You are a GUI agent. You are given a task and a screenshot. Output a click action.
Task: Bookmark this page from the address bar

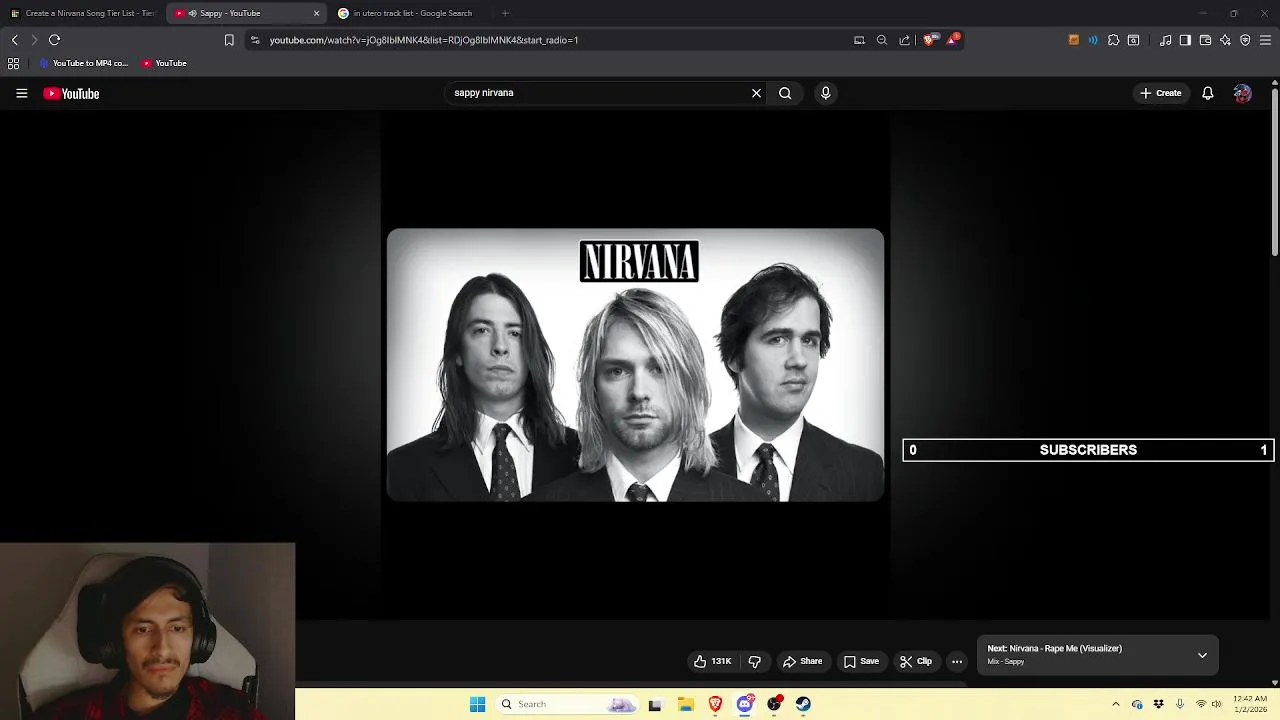(229, 40)
